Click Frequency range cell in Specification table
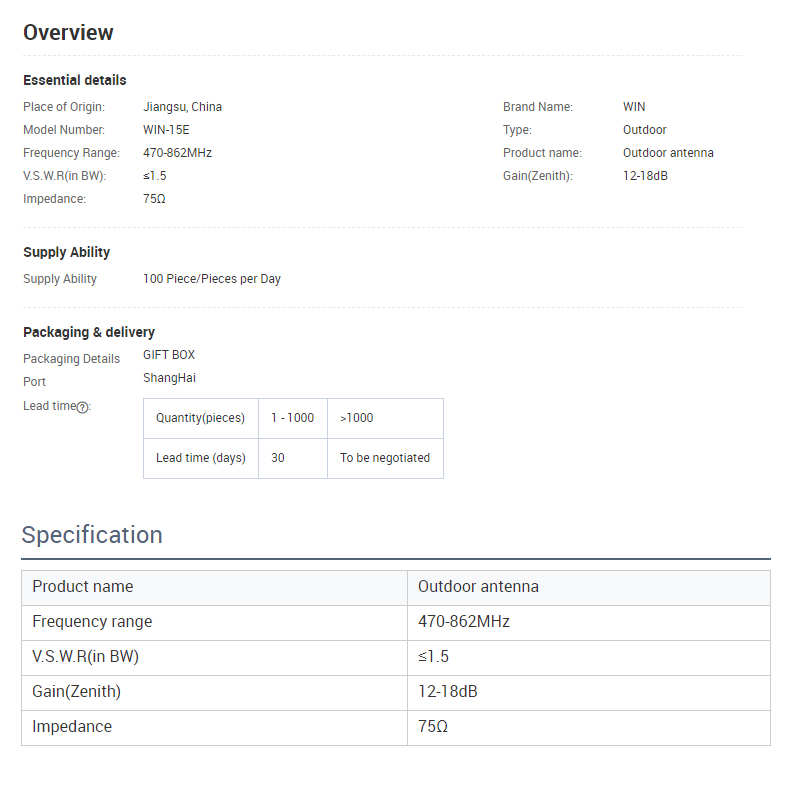This screenshot has height=800, width=800. click(92, 621)
